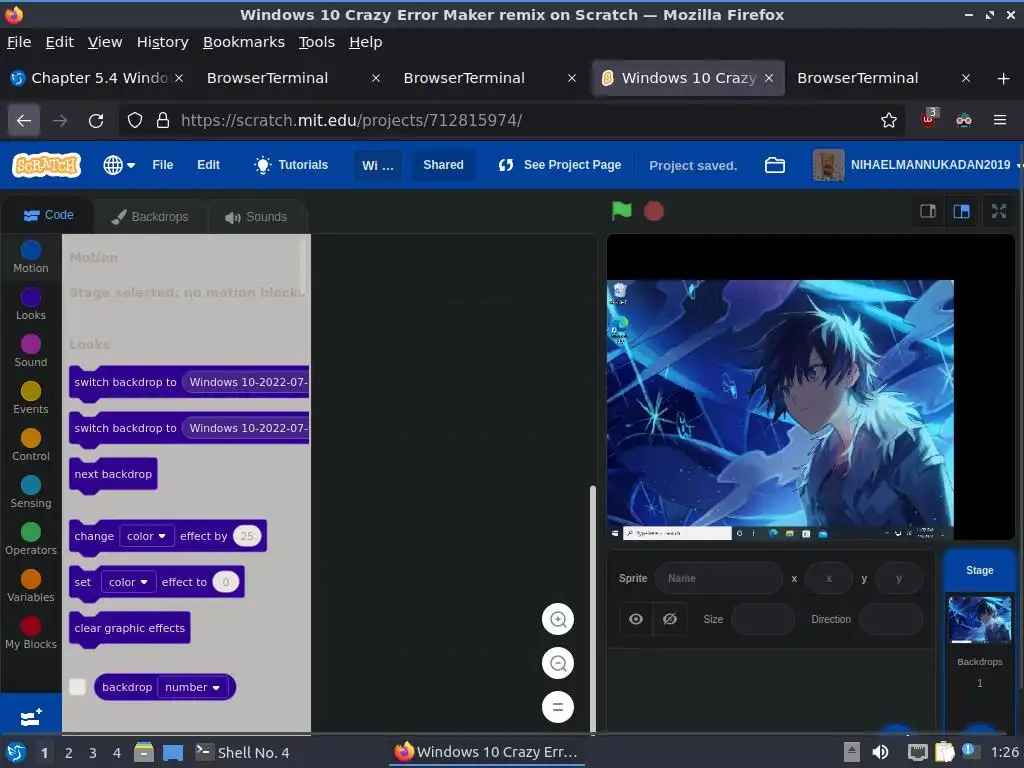Toggle the backdrop number checkbox
Image resolution: width=1024 pixels, height=768 pixels.
[77, 687]
